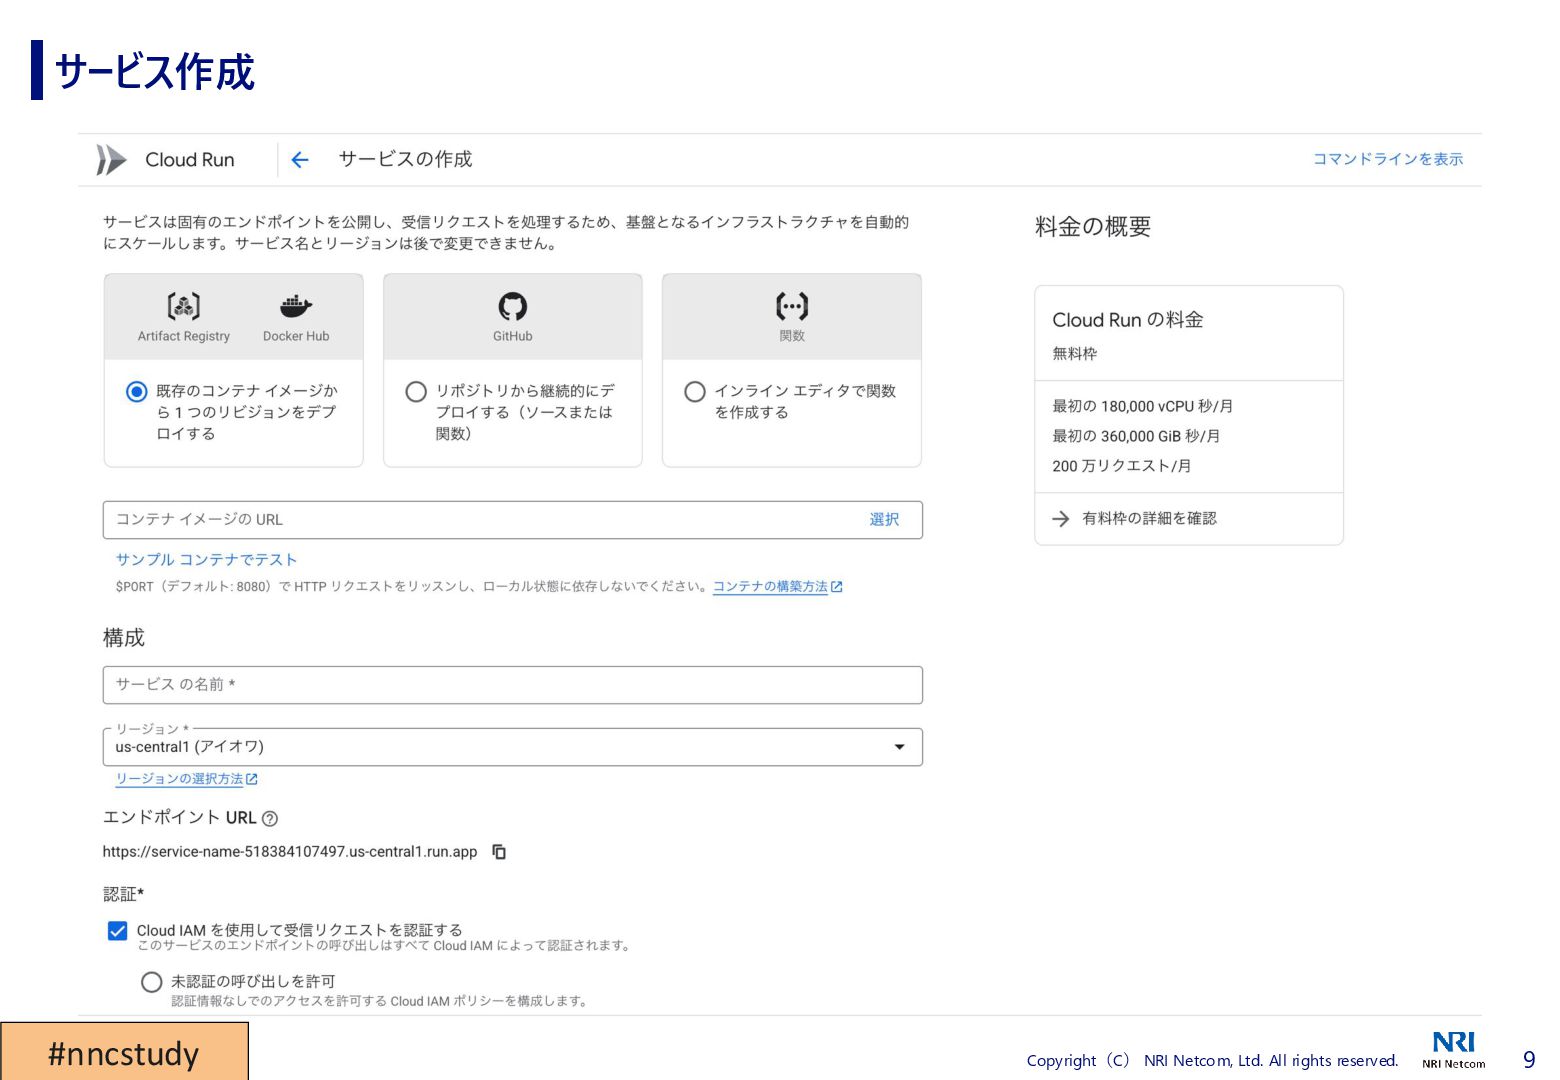The height and width of the screenshot is (1080, 1560).
Task: Click the endpoint URL text https://service-name-518384107497
Action: pyautogui.click(x=290, y=852)
